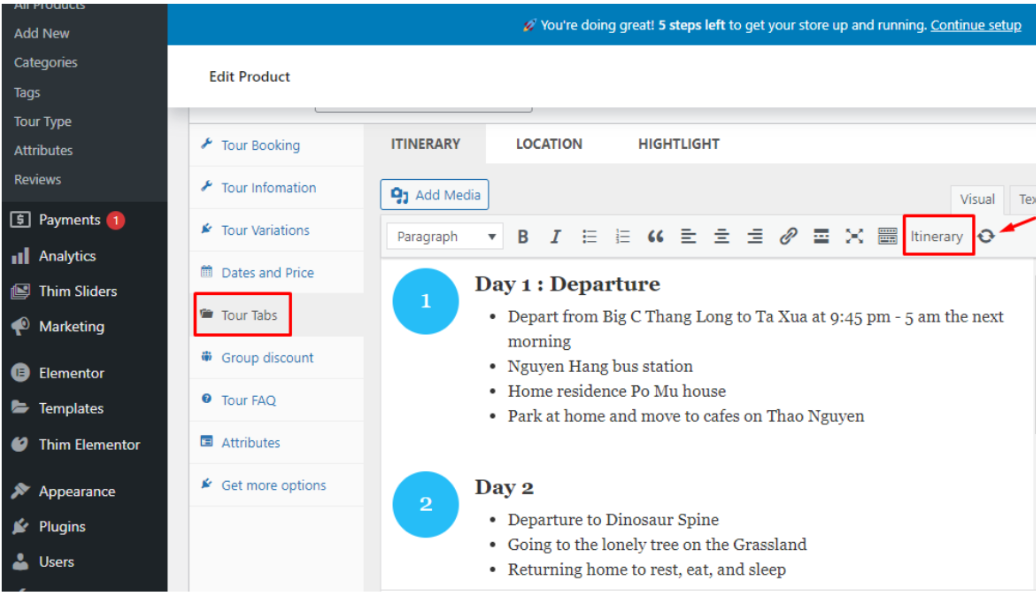The image size is (1036, 593).
Task: Click the Add Media button
Action: click(x=435, y=195)
